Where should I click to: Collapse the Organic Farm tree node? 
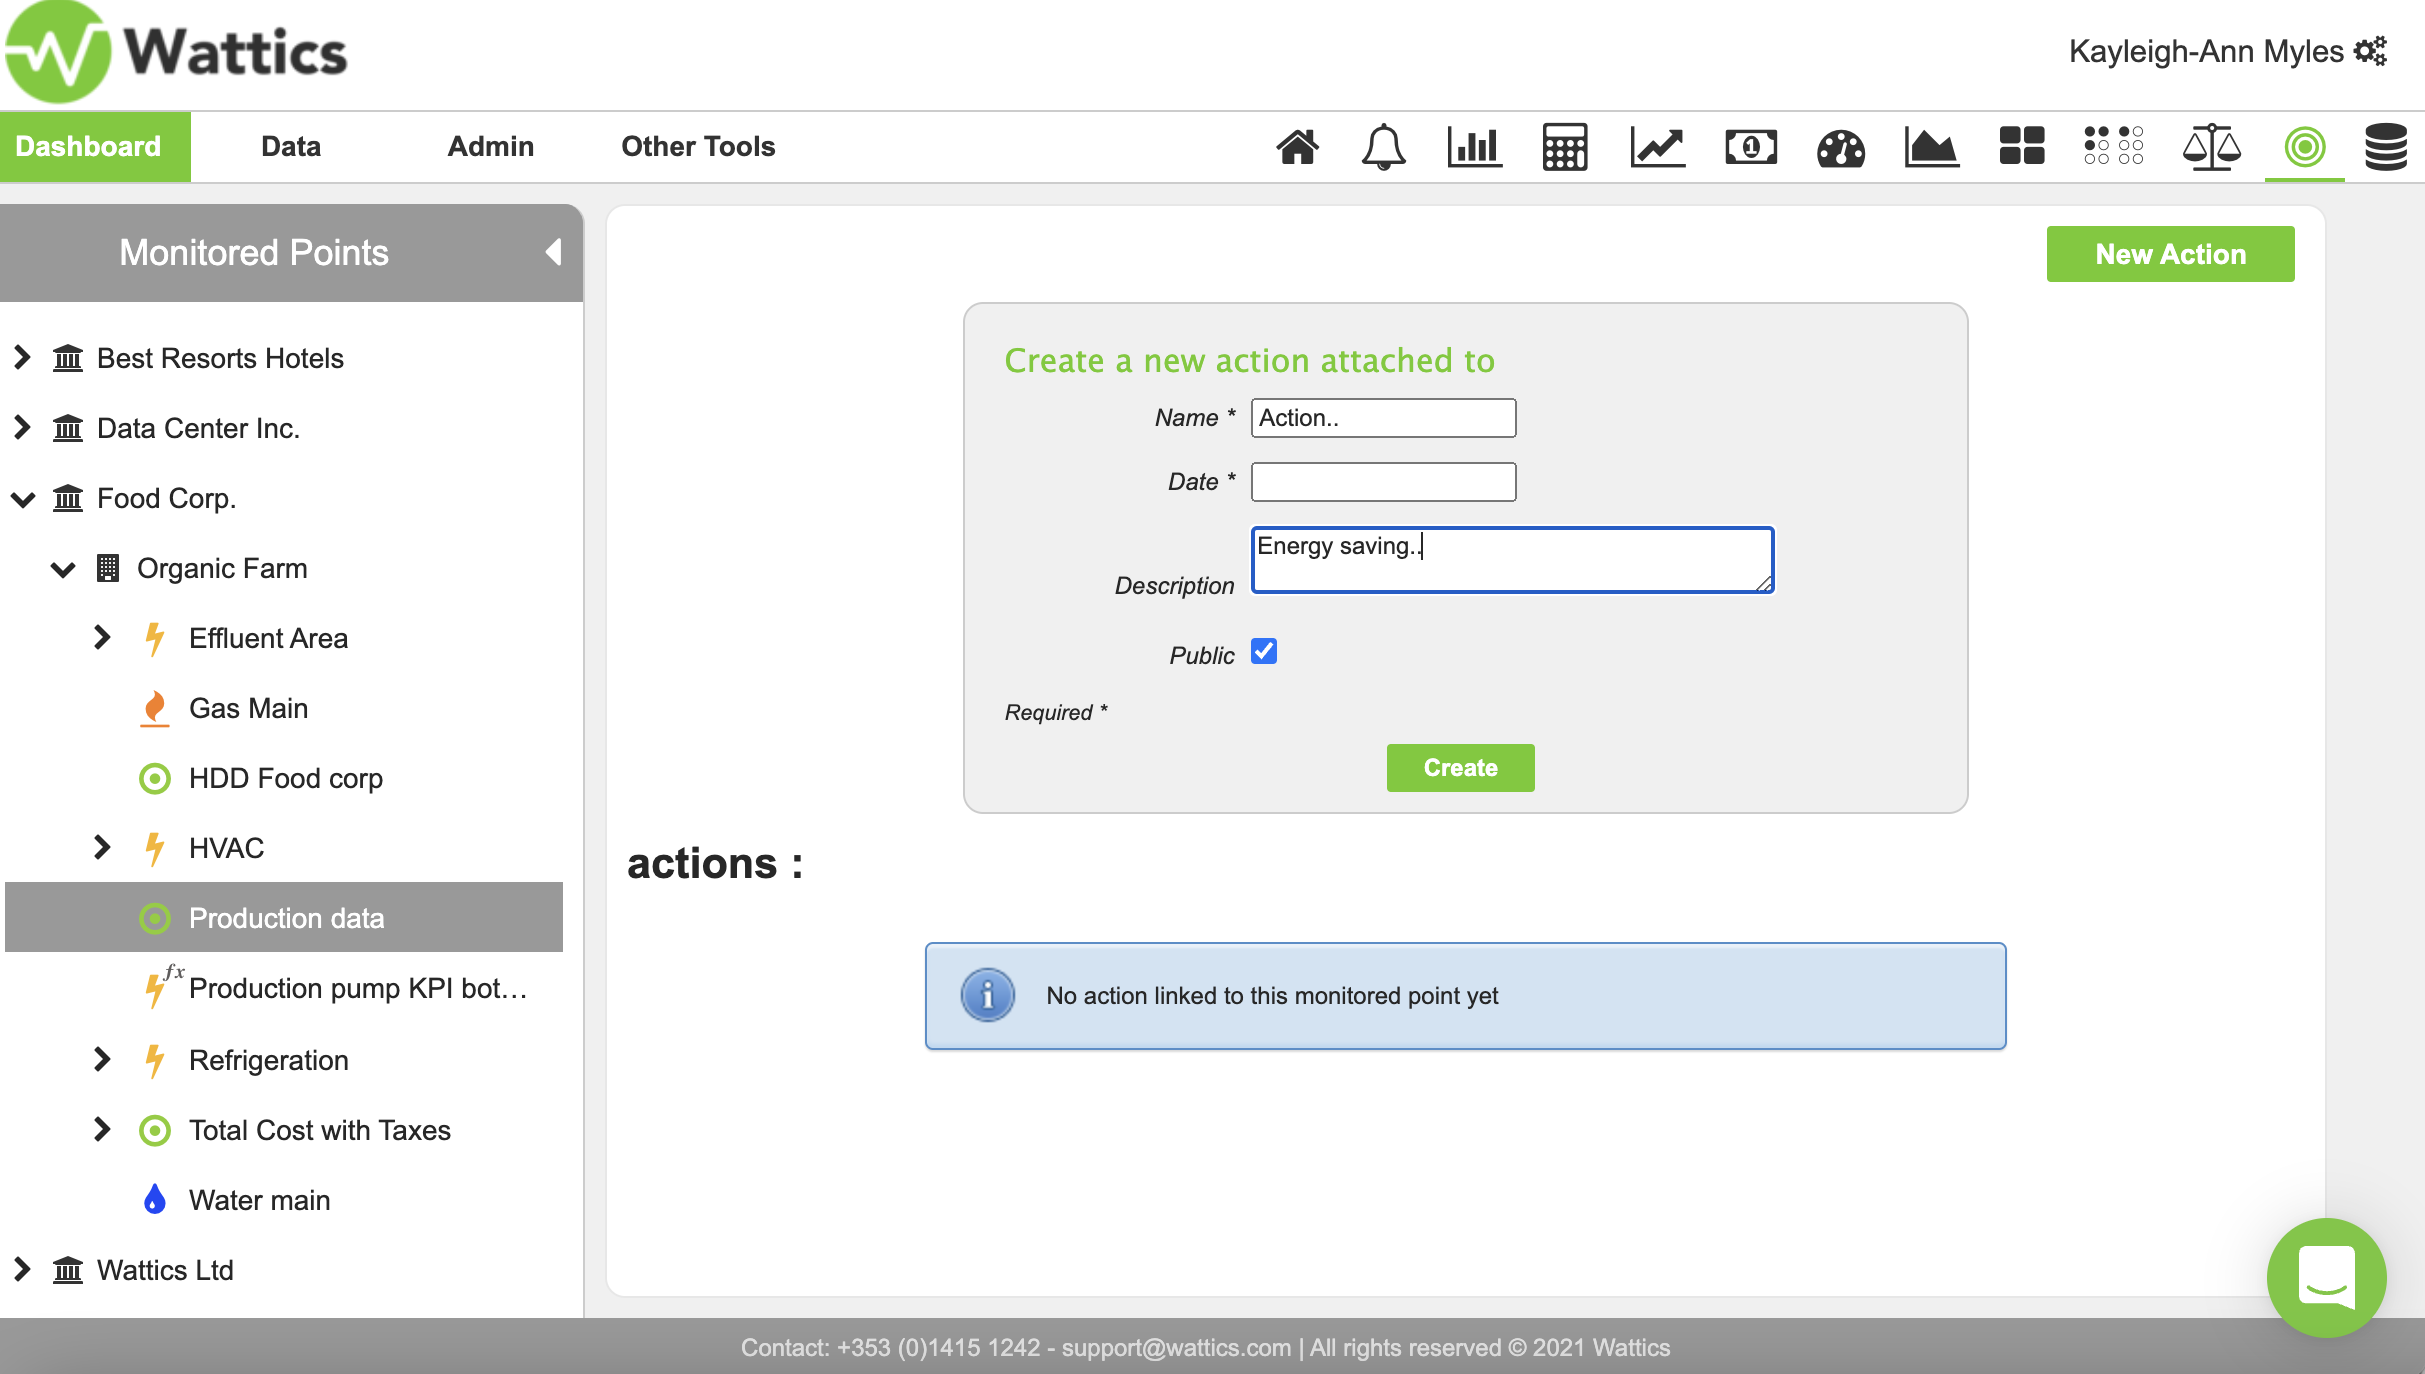[x=63, y=569]
